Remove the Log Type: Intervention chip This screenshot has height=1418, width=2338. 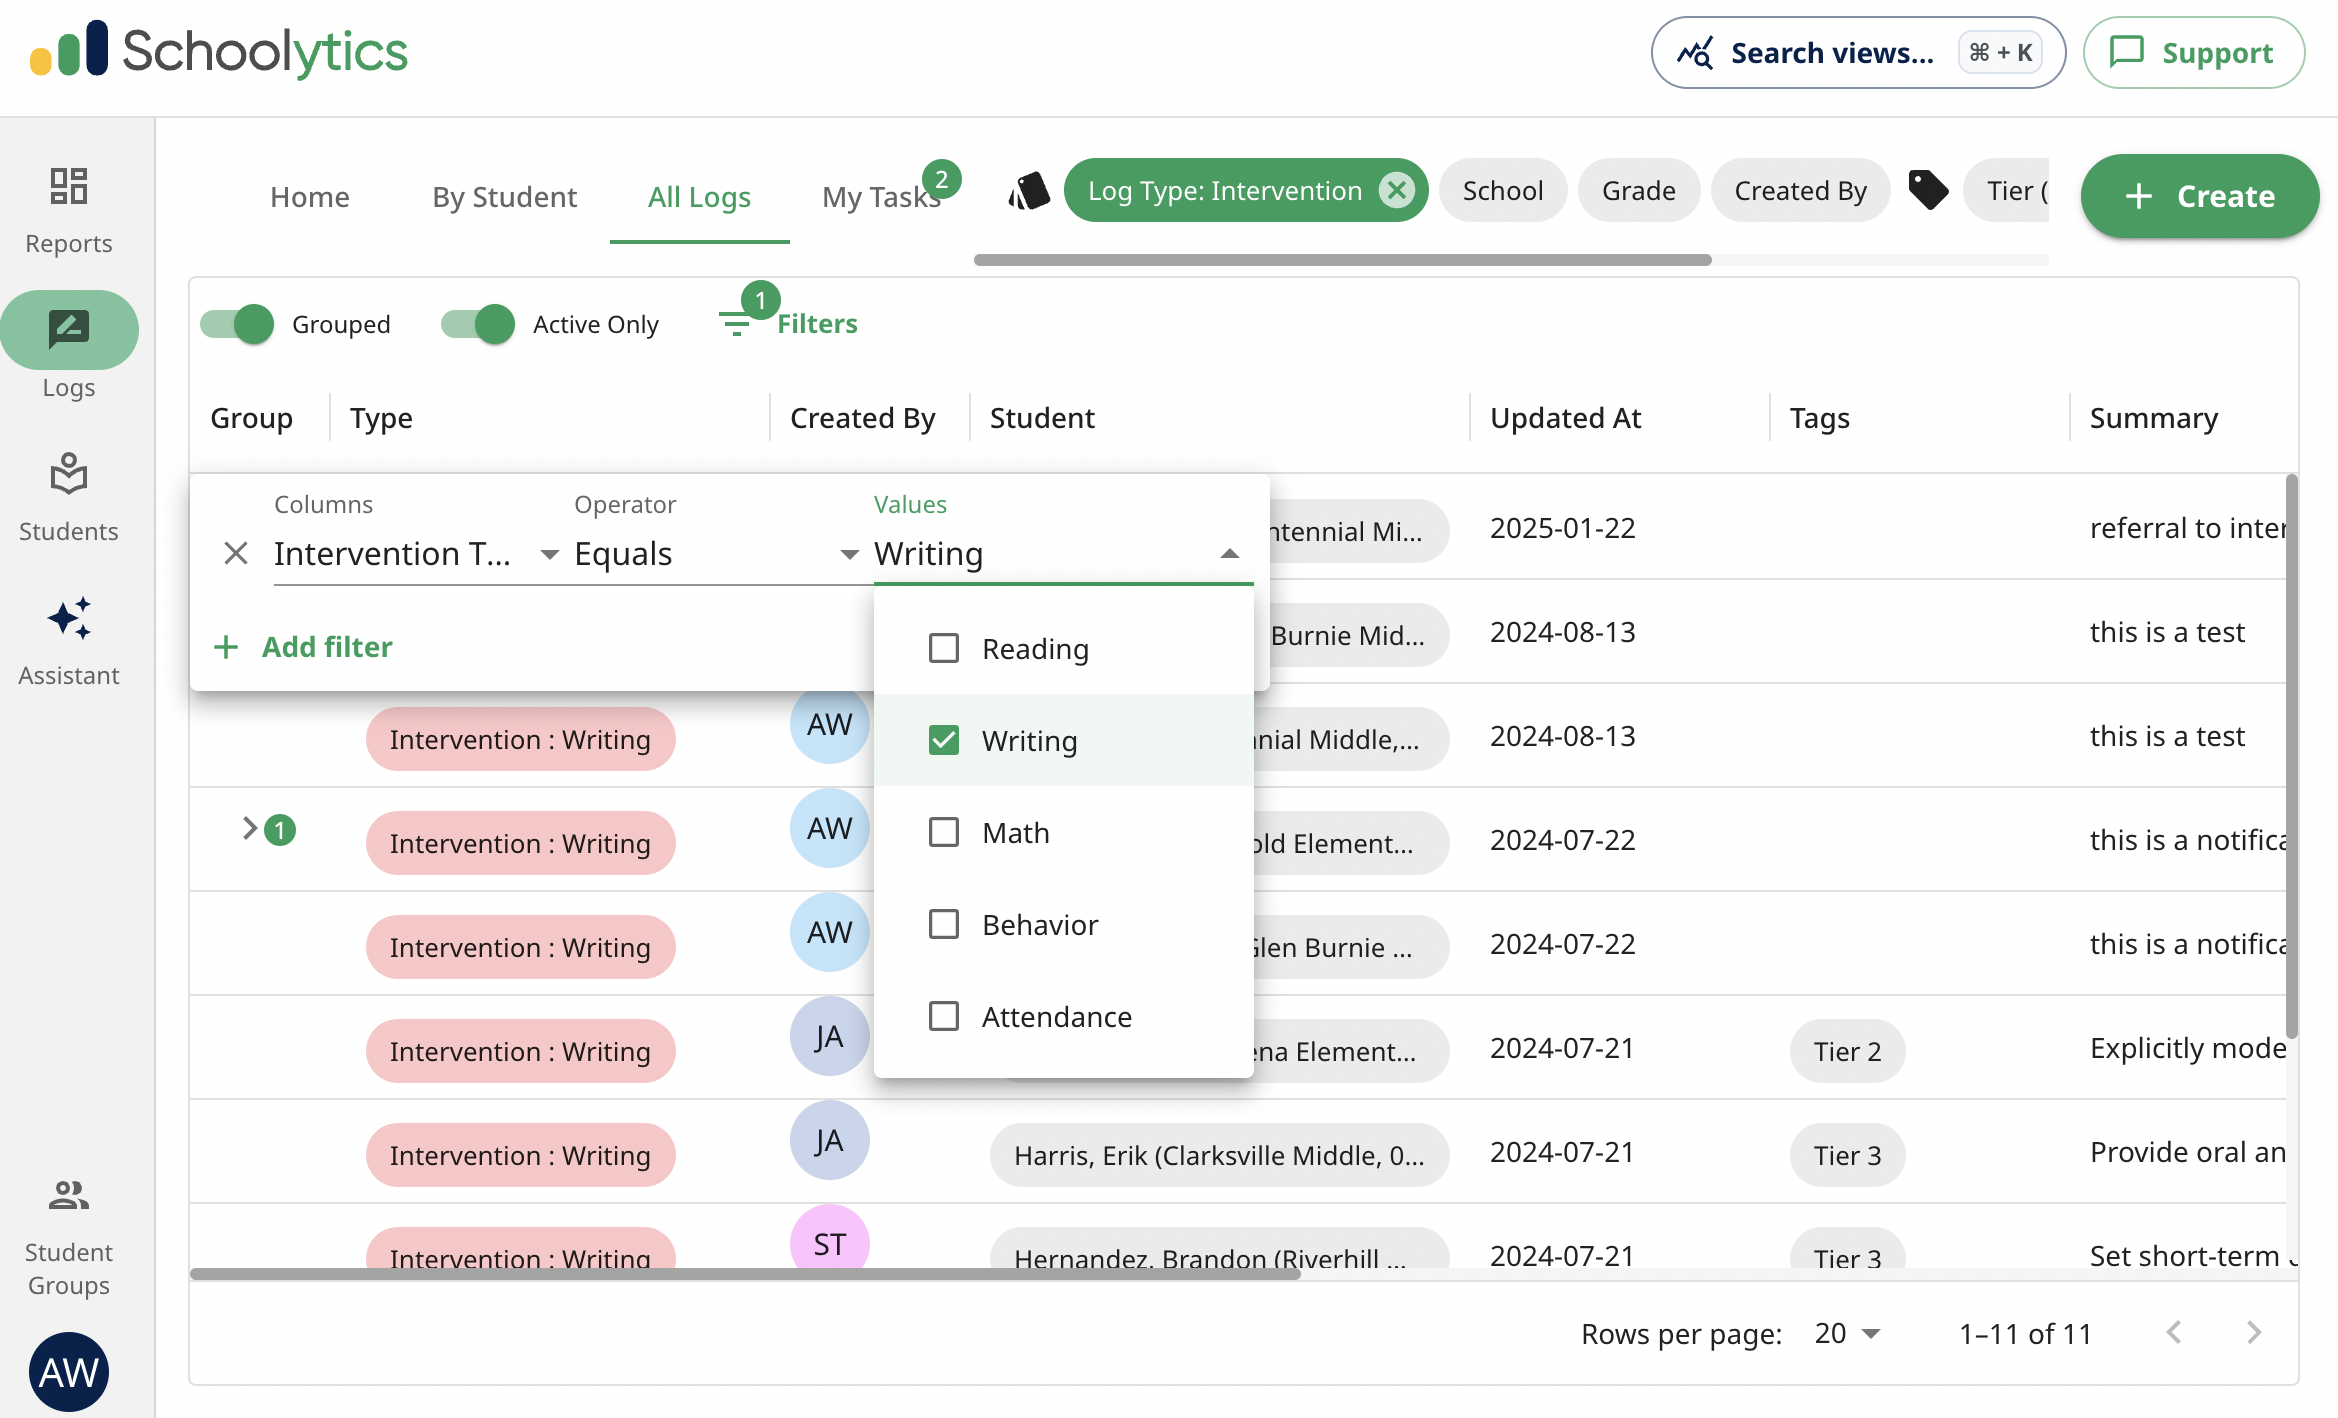pos(1396,190)
